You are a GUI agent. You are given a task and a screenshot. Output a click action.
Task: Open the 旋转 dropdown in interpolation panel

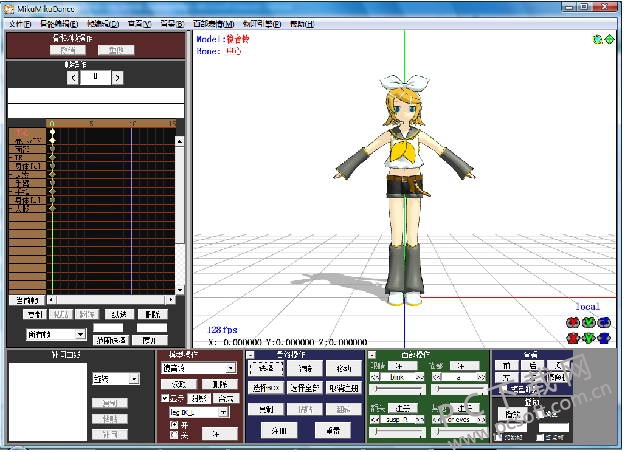click(x=116, y=379)
